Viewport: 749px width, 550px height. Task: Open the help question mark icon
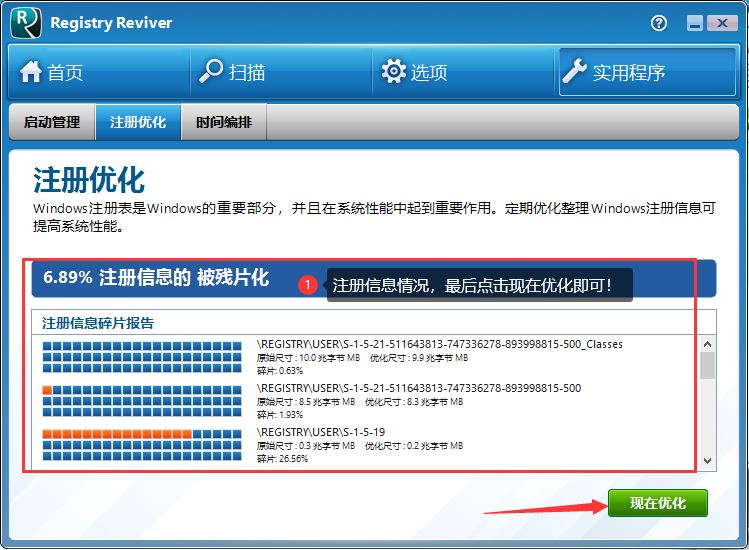pyautogui.click(x=659, y=23)
